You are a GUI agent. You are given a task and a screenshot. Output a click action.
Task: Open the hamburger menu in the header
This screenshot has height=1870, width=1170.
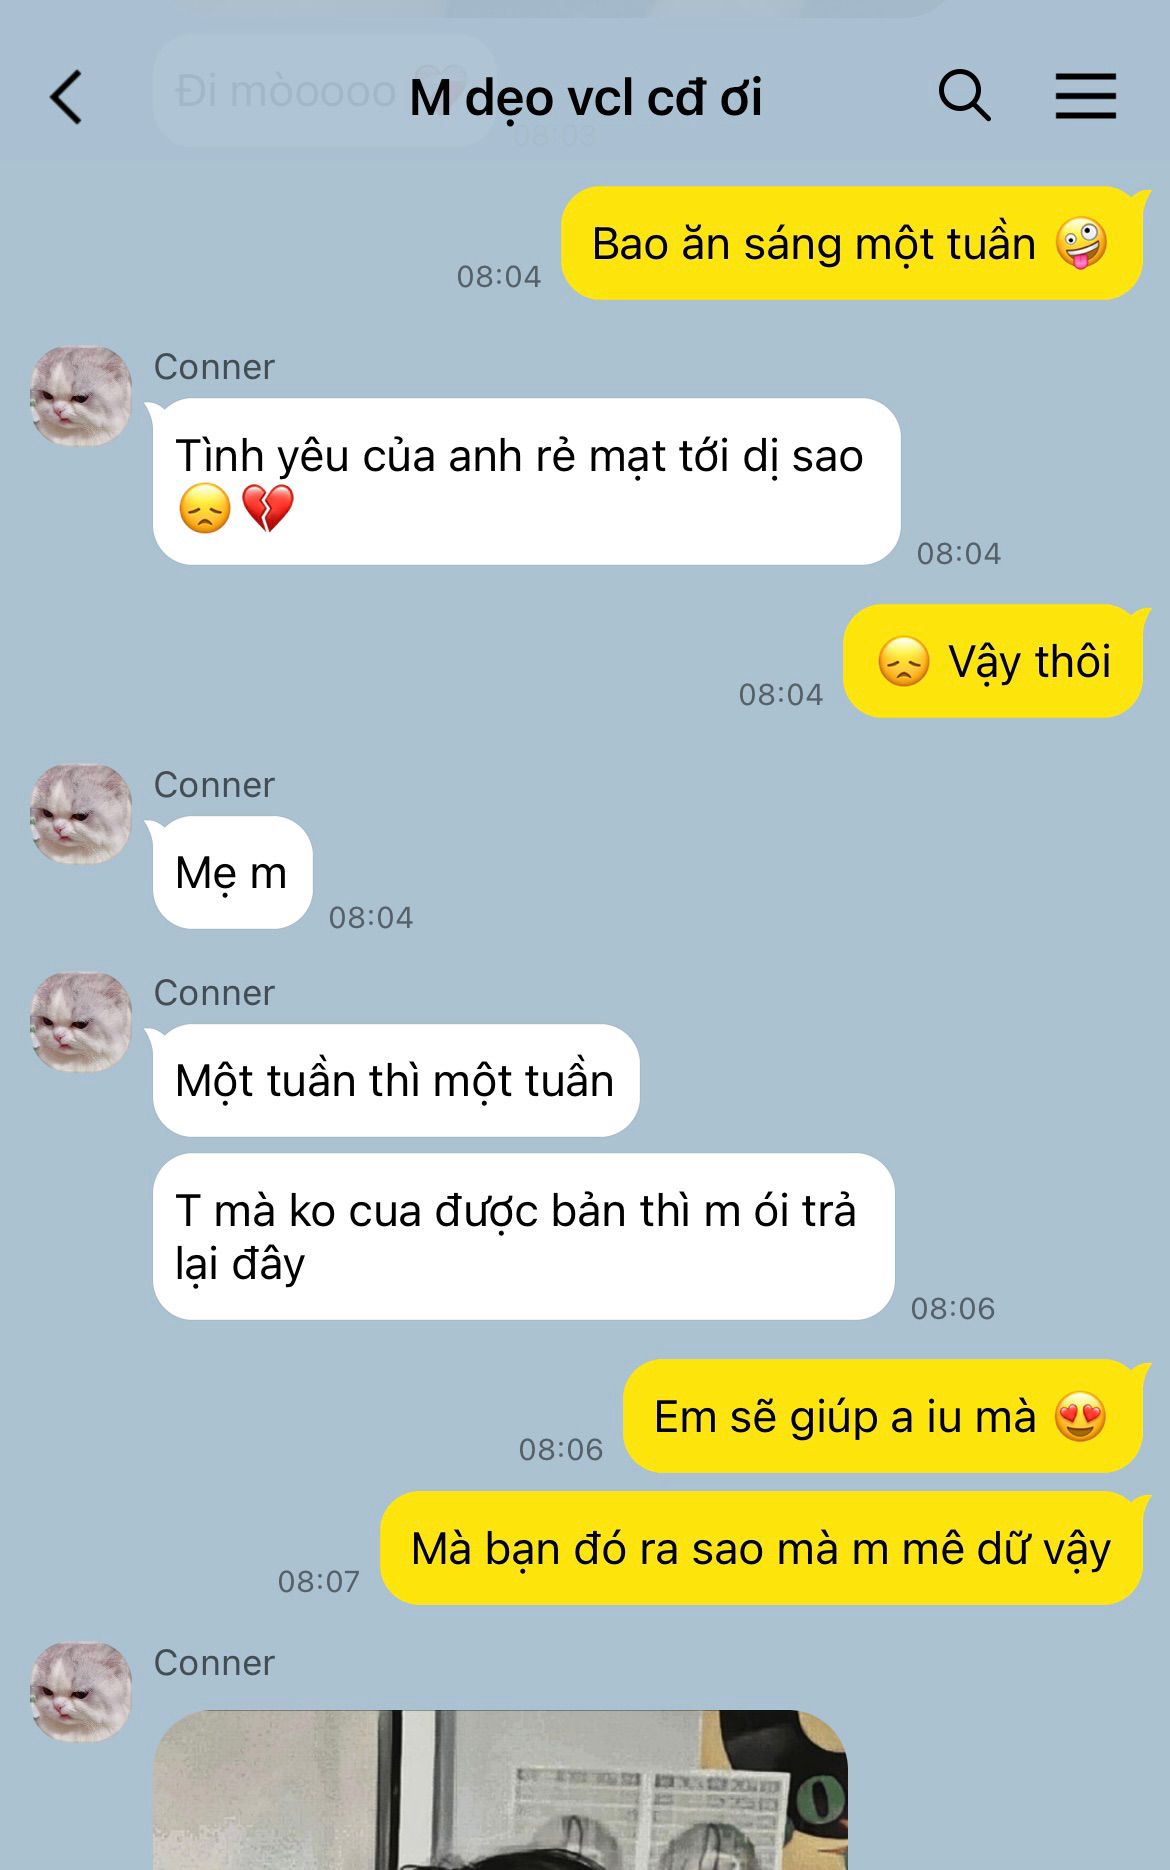click(x=1086, y=96)
